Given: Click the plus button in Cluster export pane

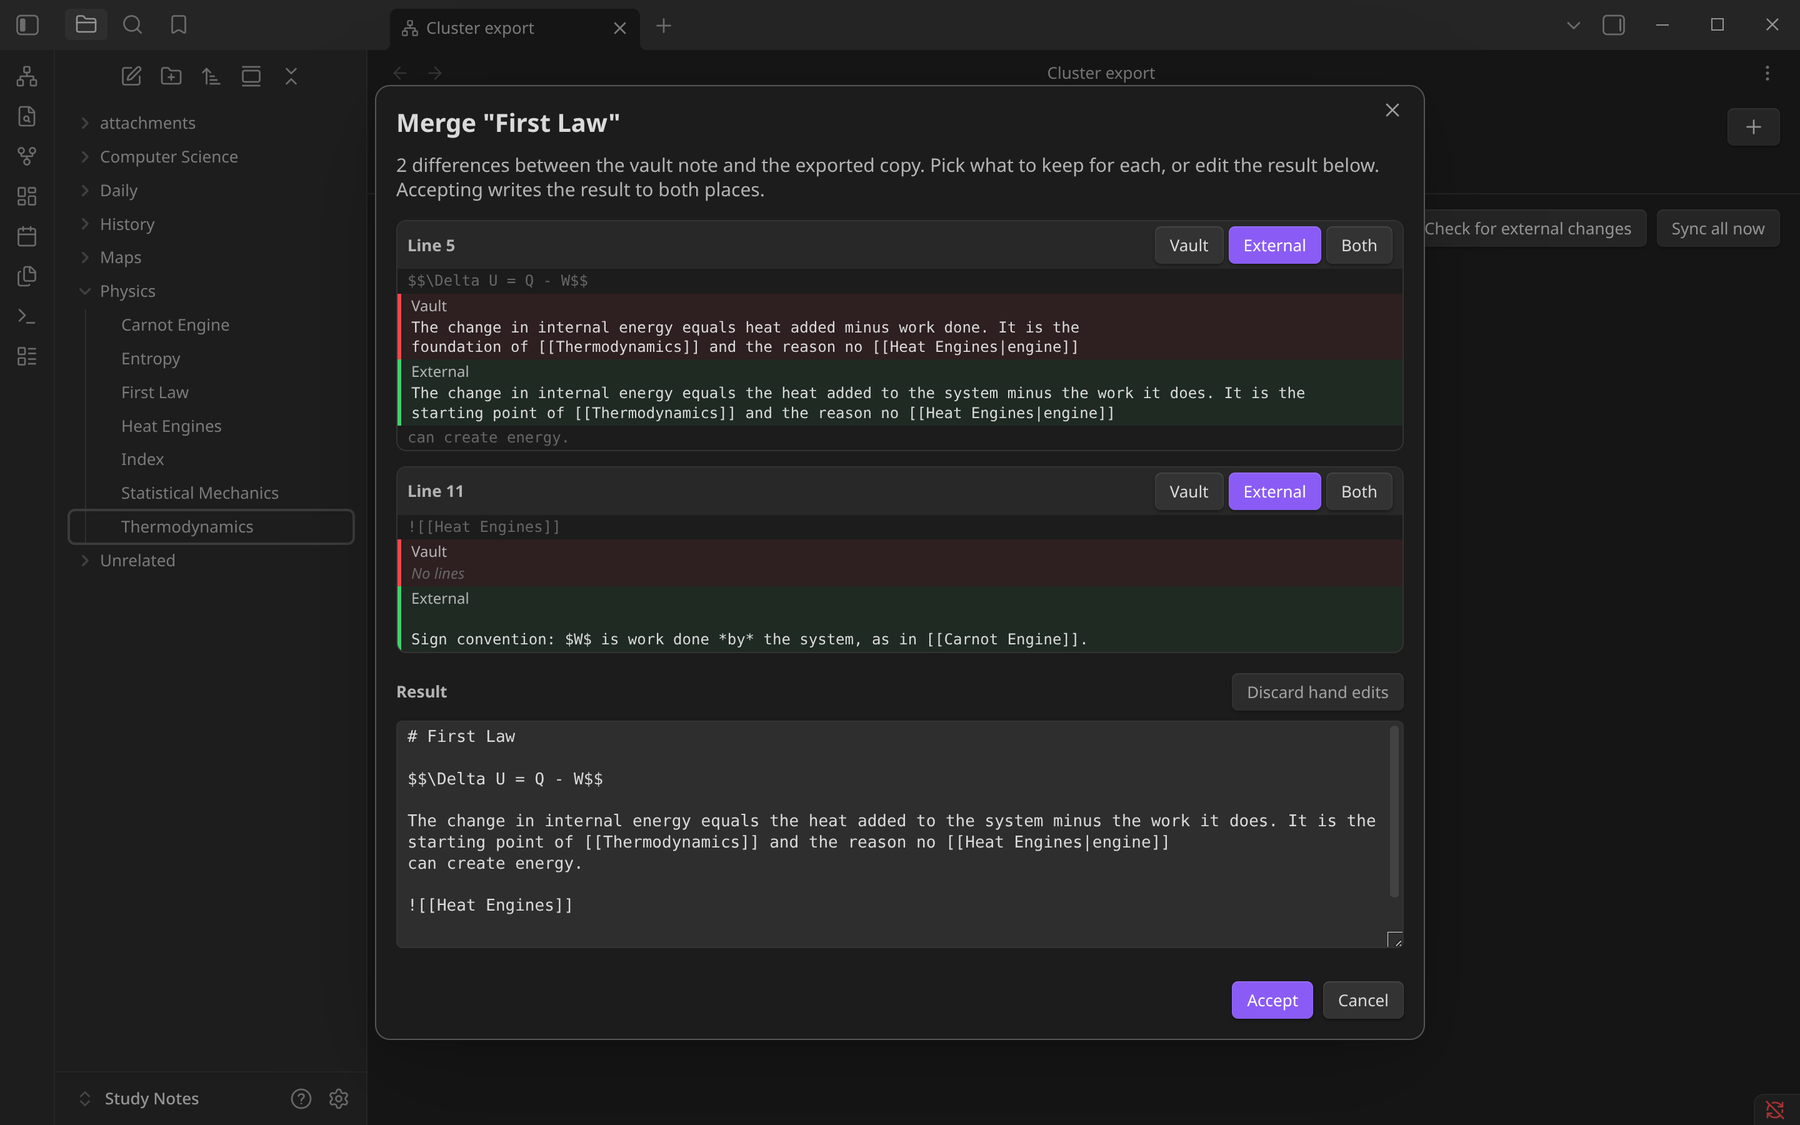Looking at the screenshot, I should pos(1753,127).
